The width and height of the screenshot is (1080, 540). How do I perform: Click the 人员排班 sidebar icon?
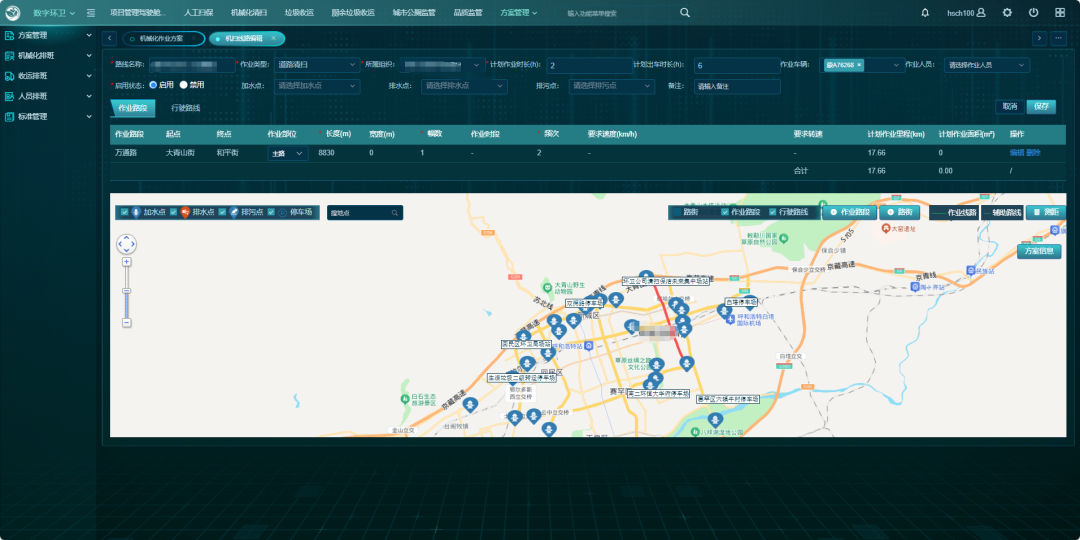click(10, 96)
